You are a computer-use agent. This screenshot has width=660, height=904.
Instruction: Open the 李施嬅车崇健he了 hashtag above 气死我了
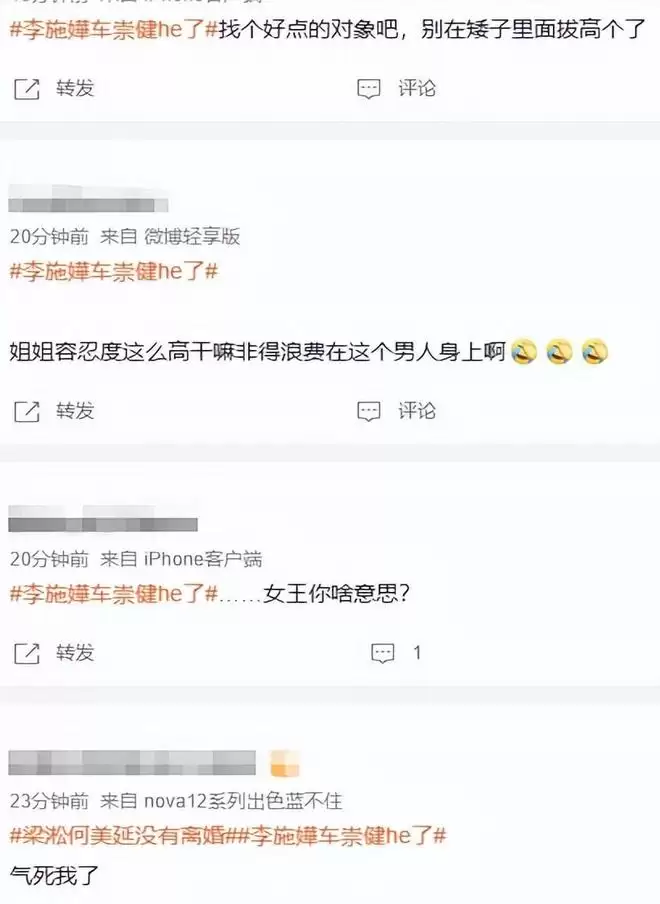tap(342, 835)
